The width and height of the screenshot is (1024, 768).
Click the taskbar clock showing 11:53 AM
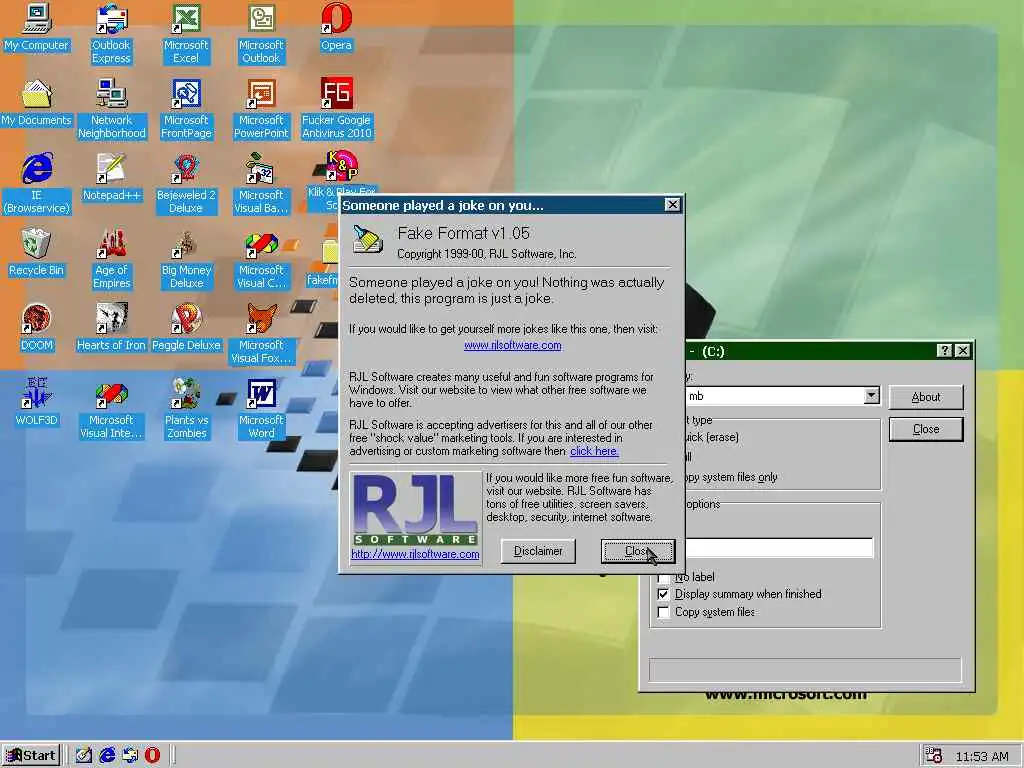982,756
